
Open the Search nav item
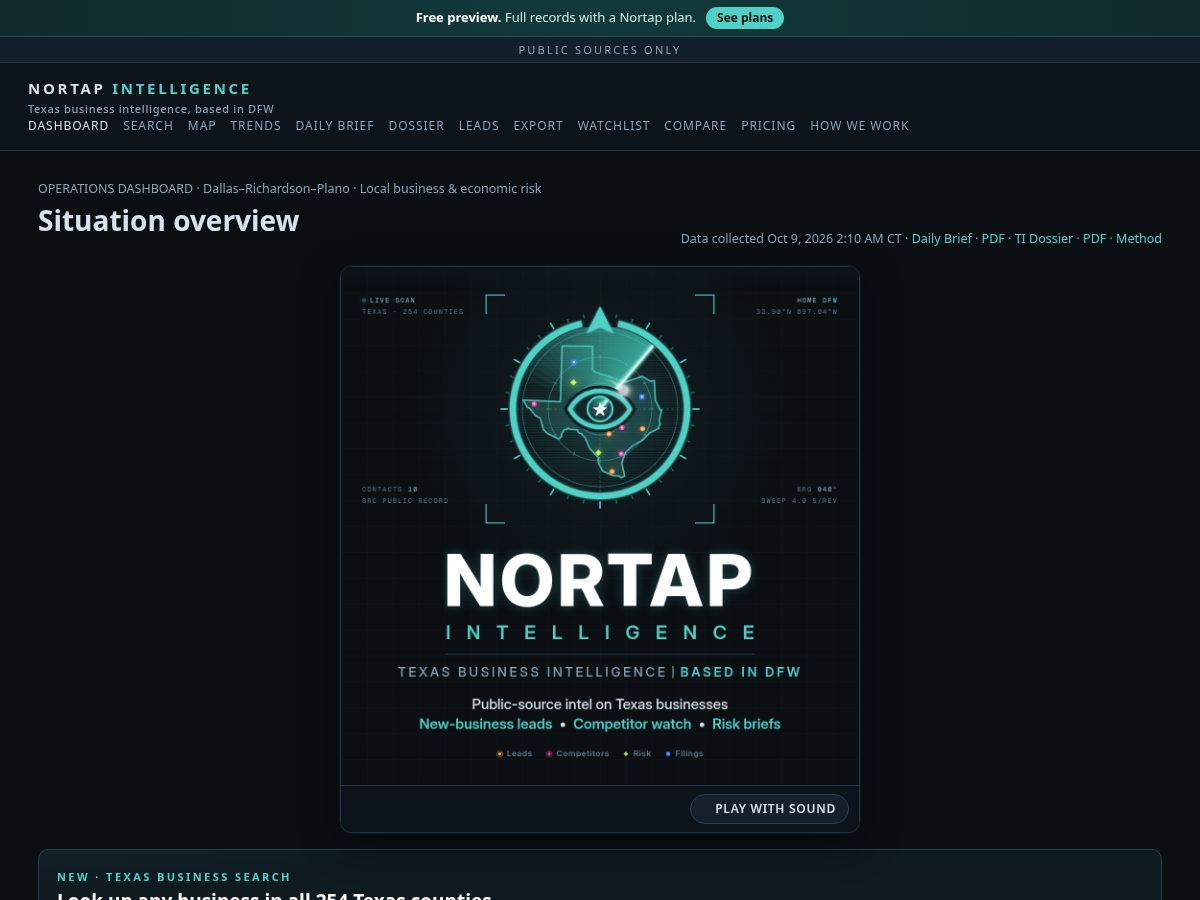click(x=148, y=126)
